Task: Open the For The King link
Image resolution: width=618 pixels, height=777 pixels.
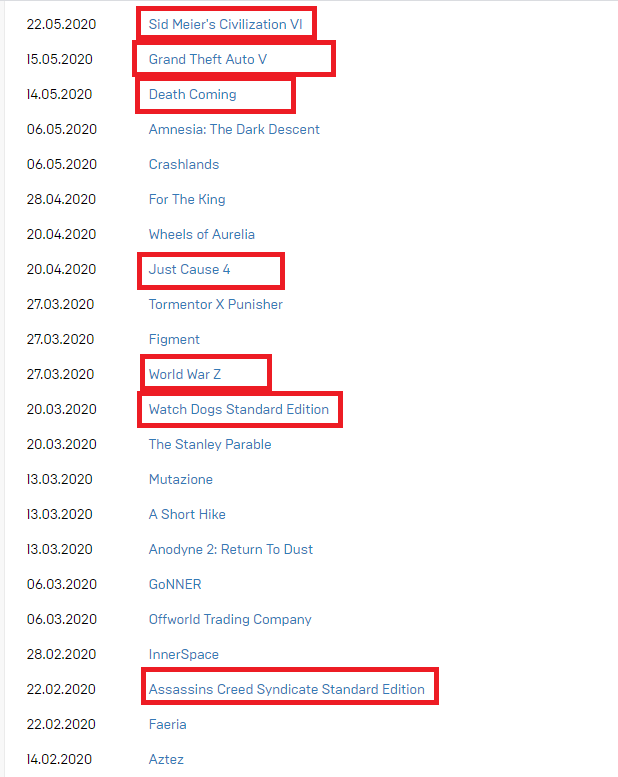Action: click(187, 200)
